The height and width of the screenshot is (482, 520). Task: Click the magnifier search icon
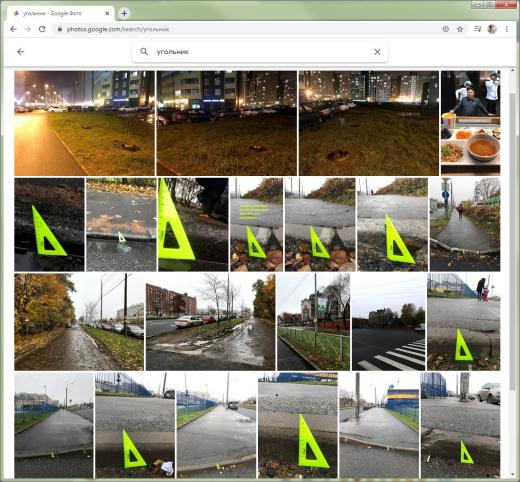pyautogui.click(x=144, y=52)
